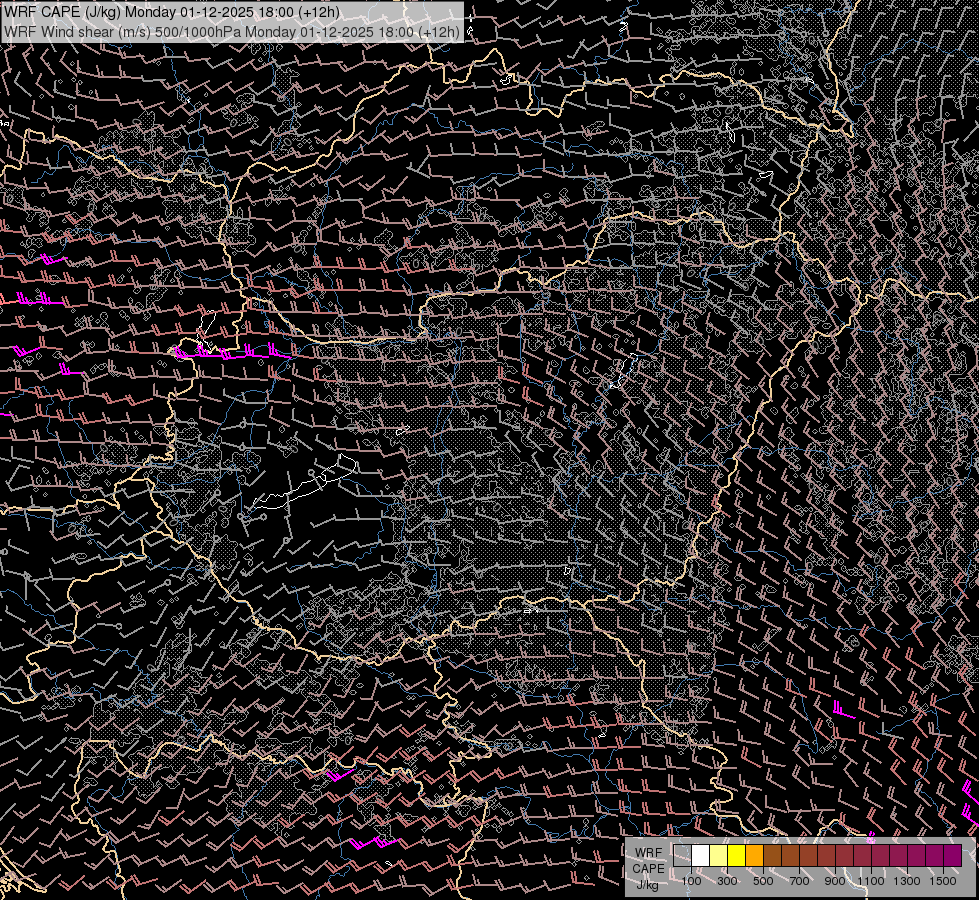Select the 1100 value in CAPE legend
The height and width of the screenshot is (900, 979).
871,881
